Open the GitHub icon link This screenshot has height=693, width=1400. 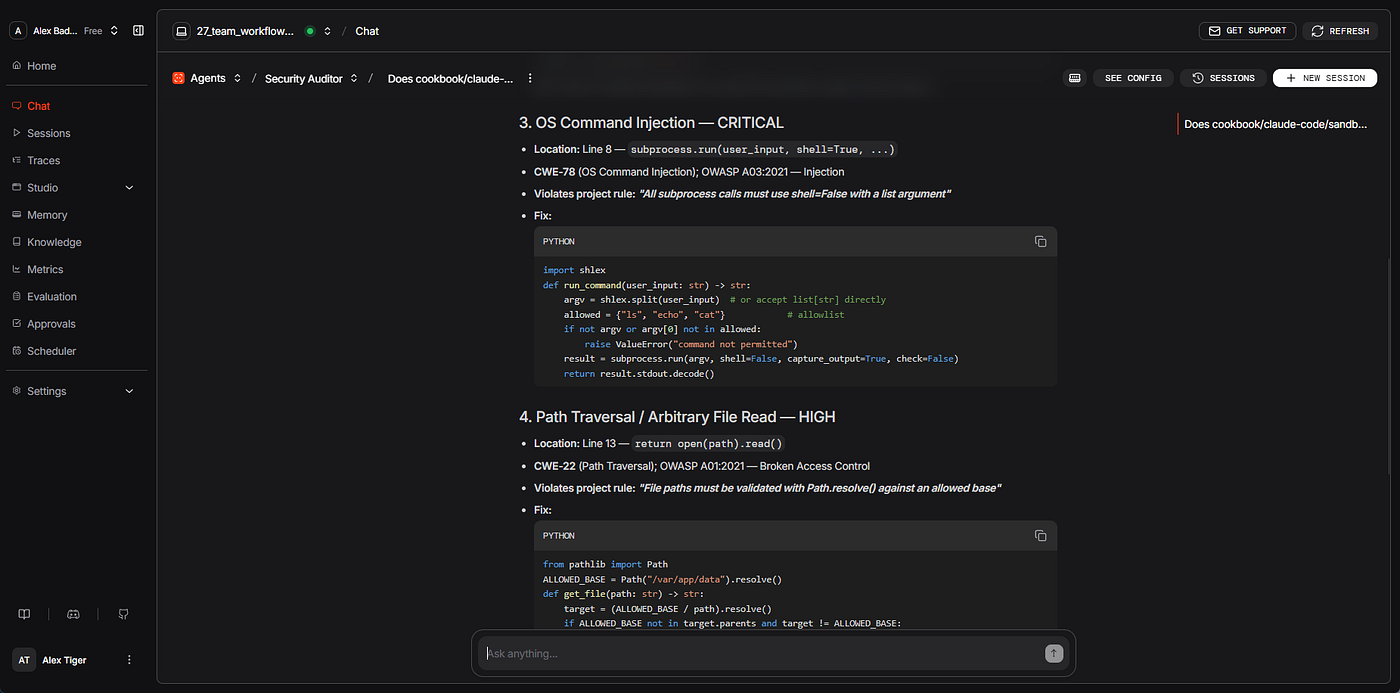click(x=123, y=614)
